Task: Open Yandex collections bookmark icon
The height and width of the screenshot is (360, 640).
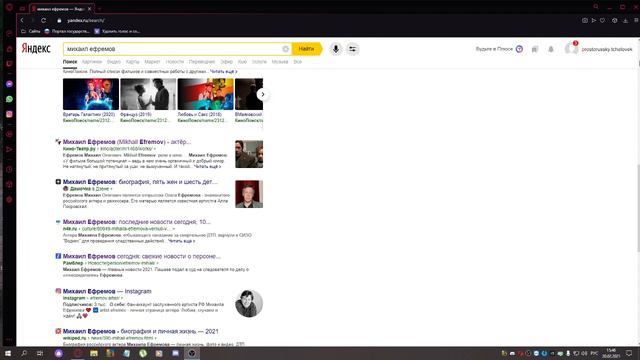Action: point(535,49)
